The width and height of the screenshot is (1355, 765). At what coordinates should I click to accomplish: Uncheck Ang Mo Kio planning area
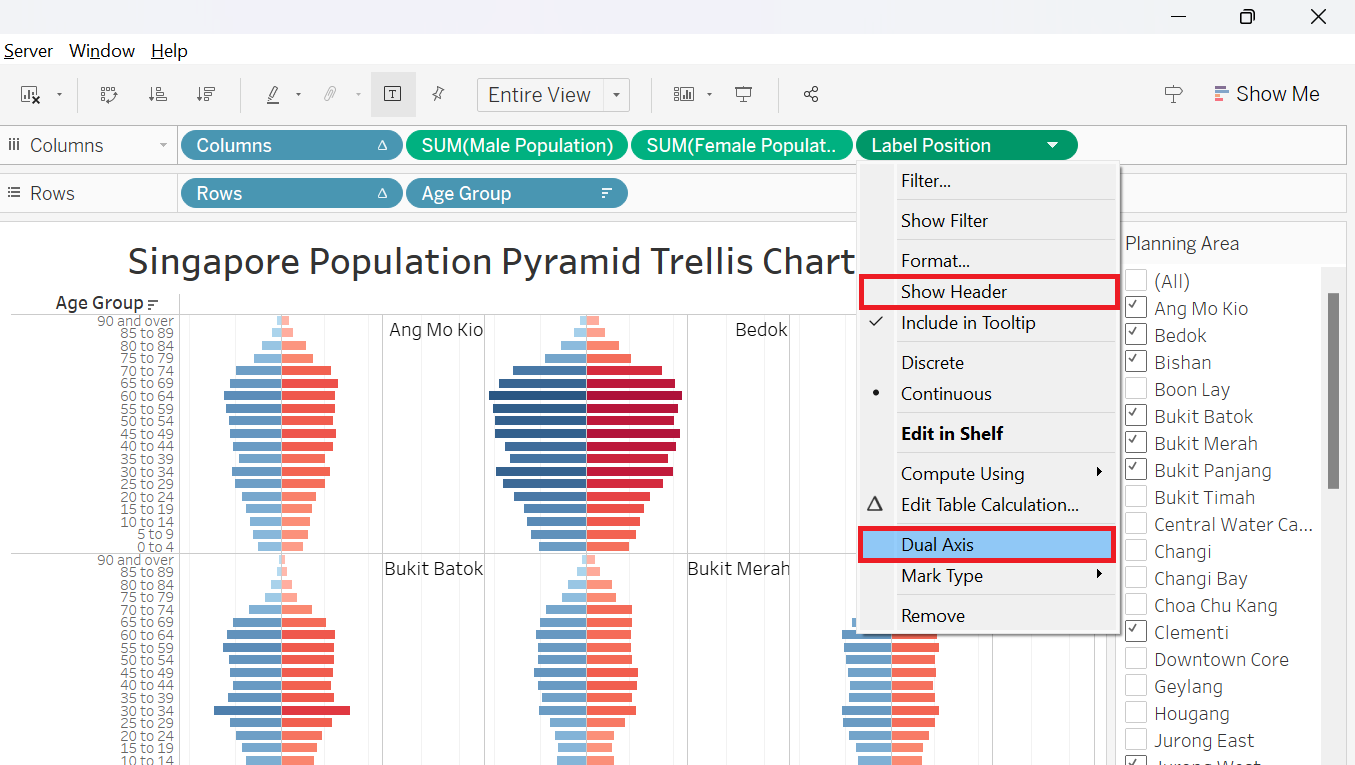tap(1136, 308)
